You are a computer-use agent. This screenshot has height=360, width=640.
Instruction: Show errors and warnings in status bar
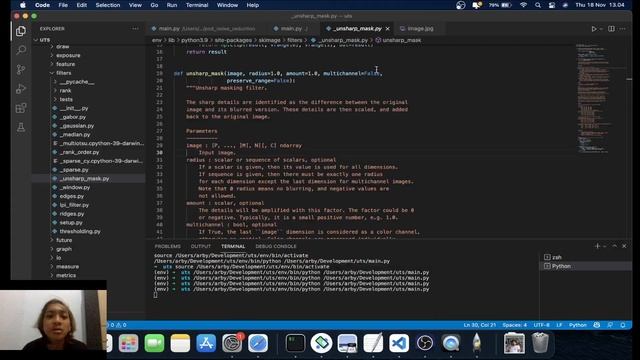pyautogui.click(x=118, y=325)
